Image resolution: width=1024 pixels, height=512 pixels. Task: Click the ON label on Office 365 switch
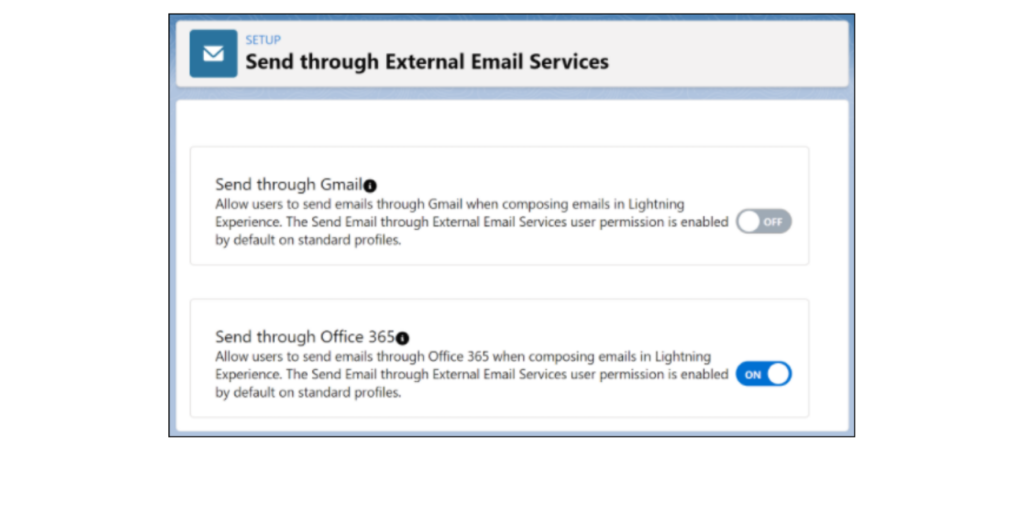(753, 374)
